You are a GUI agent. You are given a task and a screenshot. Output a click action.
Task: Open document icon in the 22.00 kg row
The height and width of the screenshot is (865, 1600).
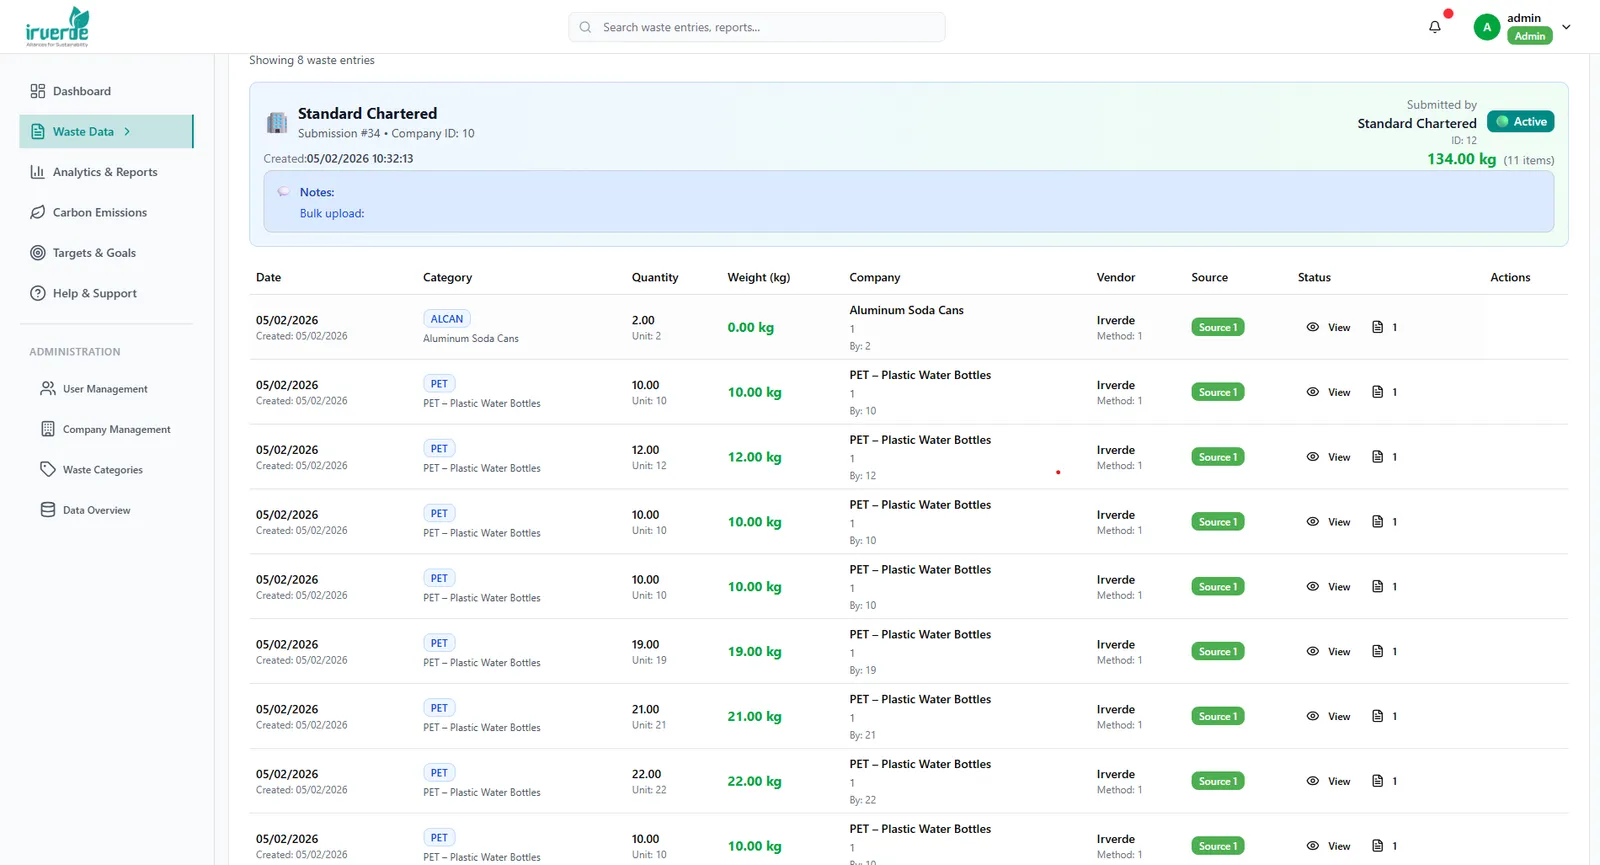(x=1377, y=781)
